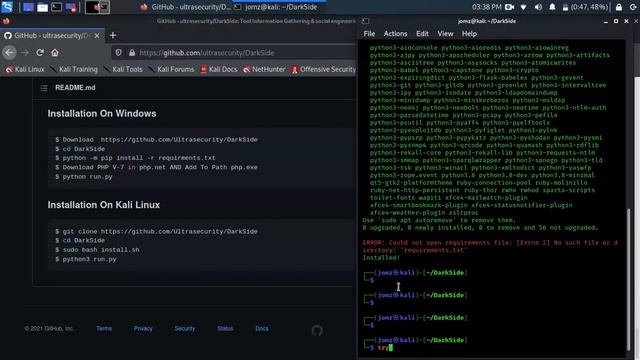The height and width of the screenshot is (360, 640).
Task: Open the Terms footer link
Action: click(104, 329)
